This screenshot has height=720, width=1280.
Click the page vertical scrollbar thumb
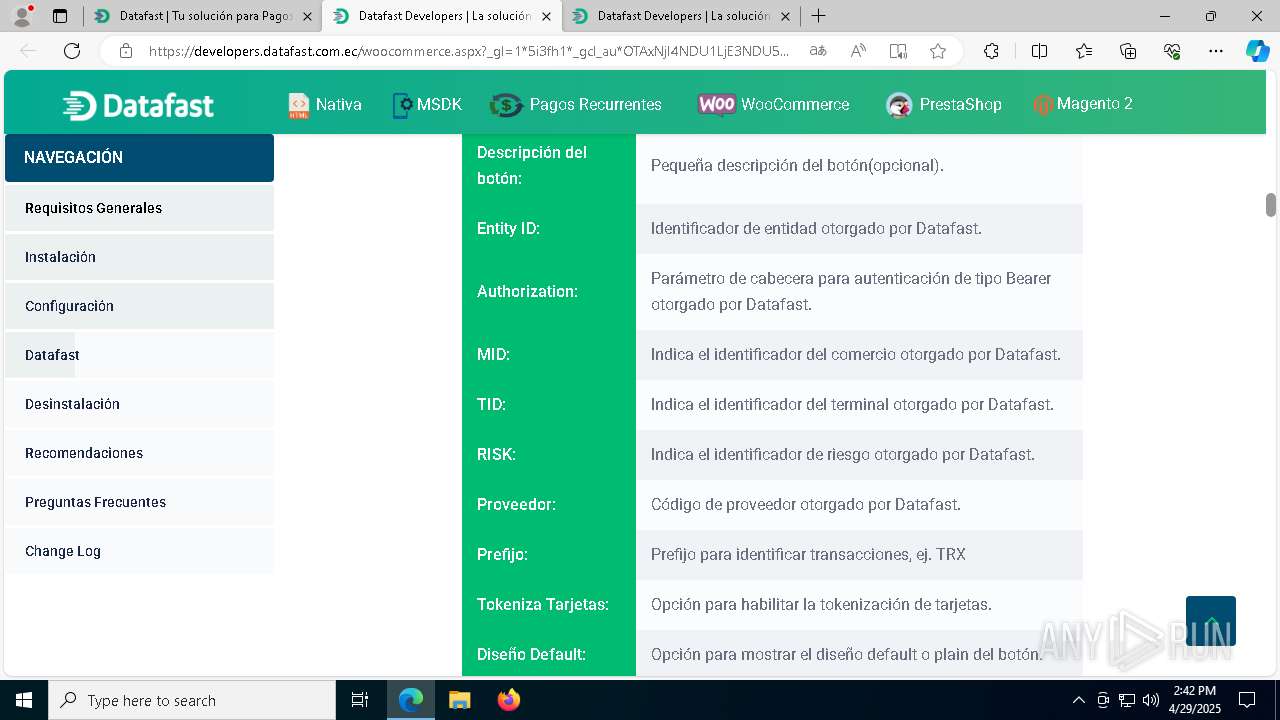(x=1271, y=205)
